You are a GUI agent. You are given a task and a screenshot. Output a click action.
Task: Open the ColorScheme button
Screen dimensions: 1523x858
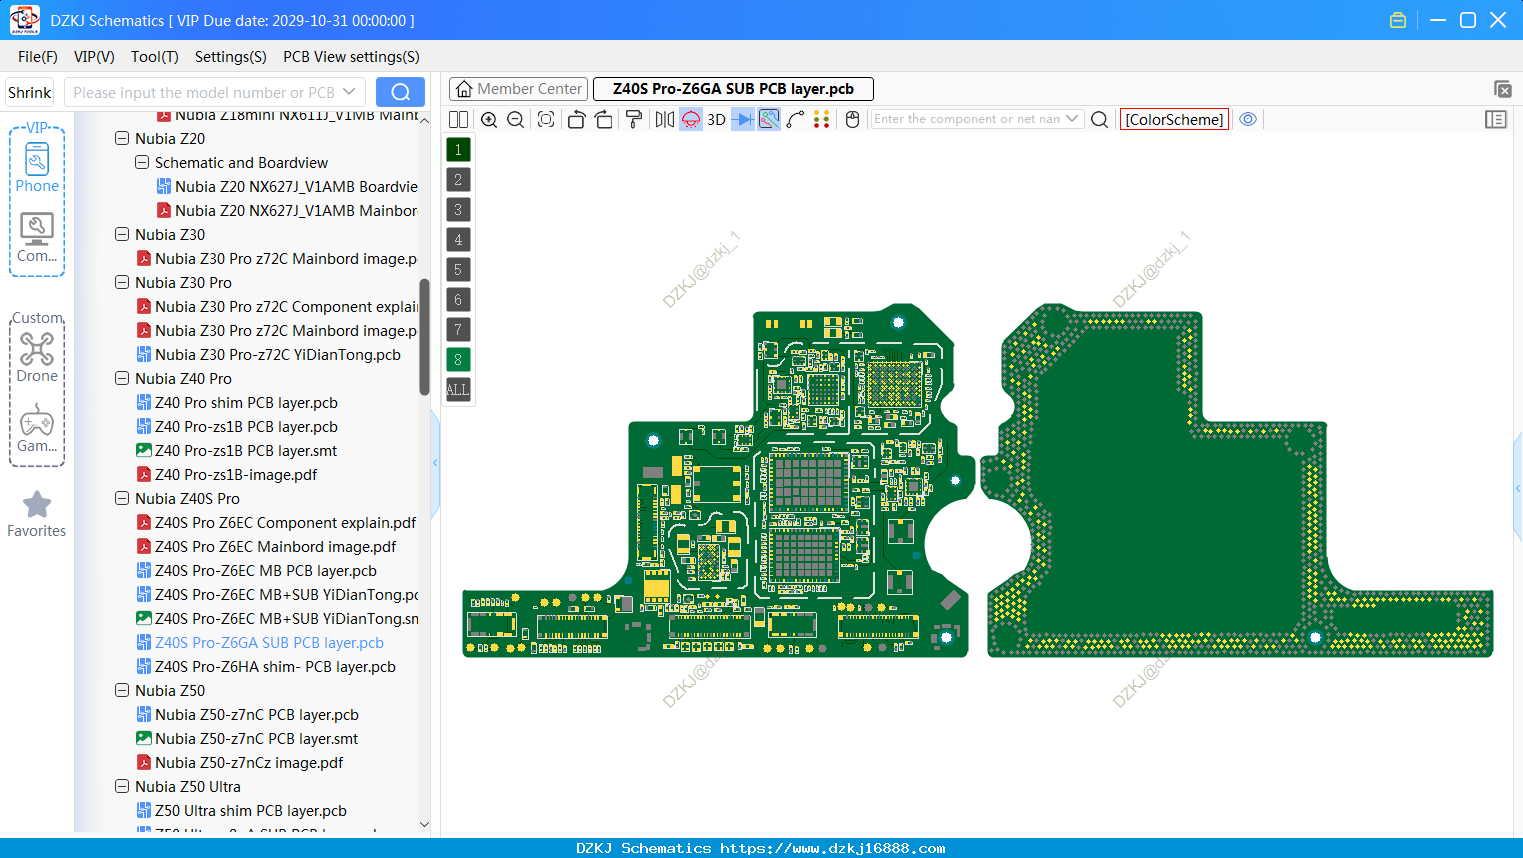(1174, 119)
